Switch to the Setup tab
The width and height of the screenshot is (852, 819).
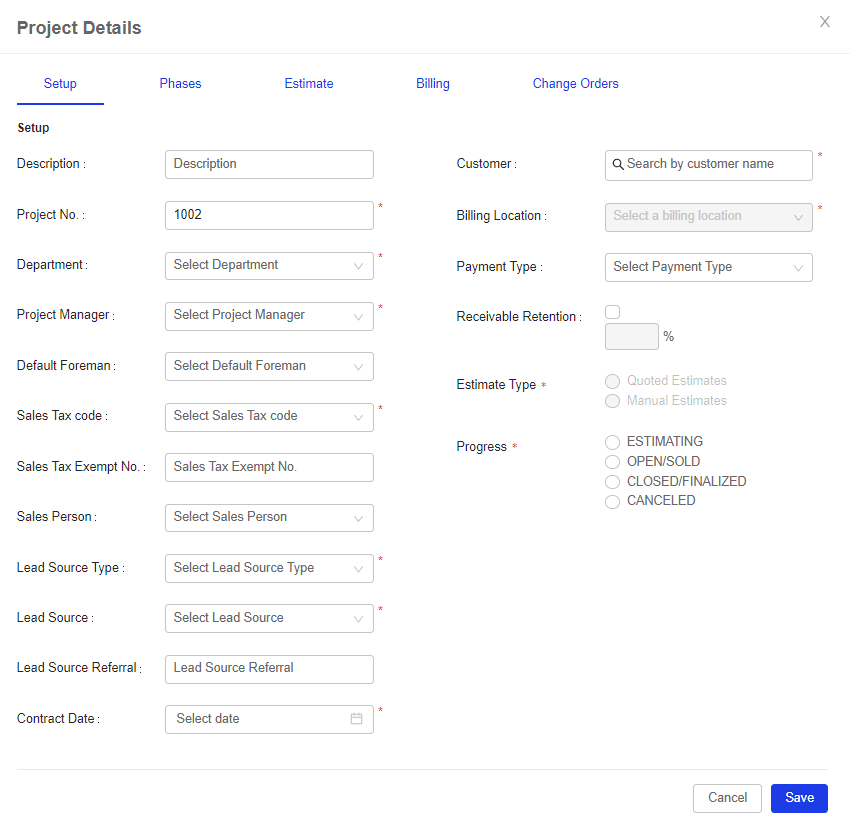[60, 84]
